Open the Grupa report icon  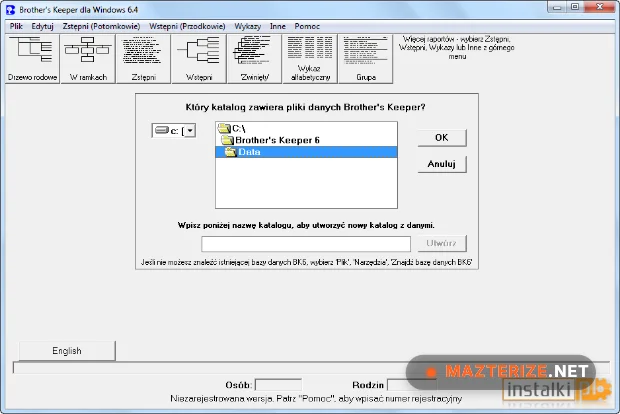tap(366, 59)
